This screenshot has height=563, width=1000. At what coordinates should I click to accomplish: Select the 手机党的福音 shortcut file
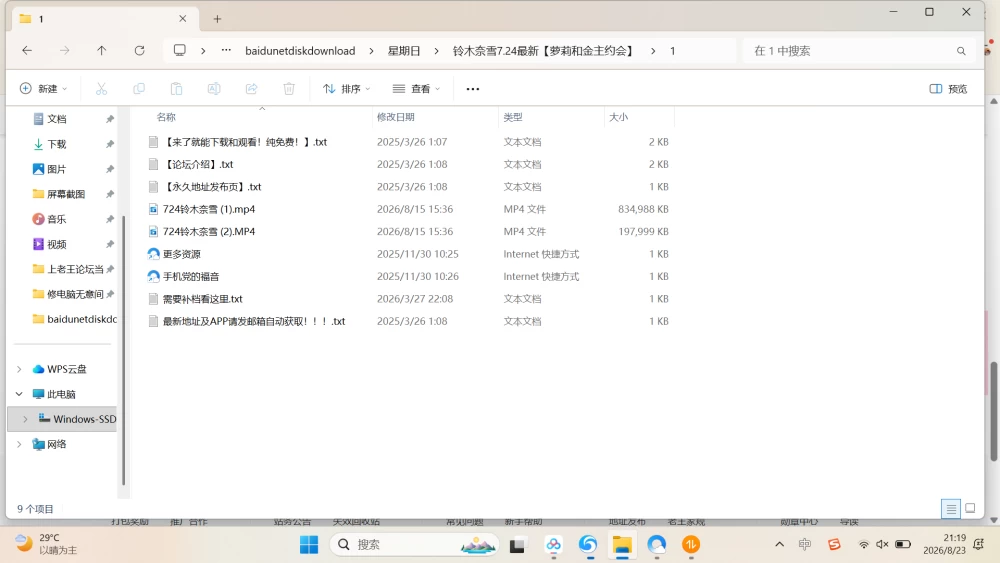click(x=191, y=276)
